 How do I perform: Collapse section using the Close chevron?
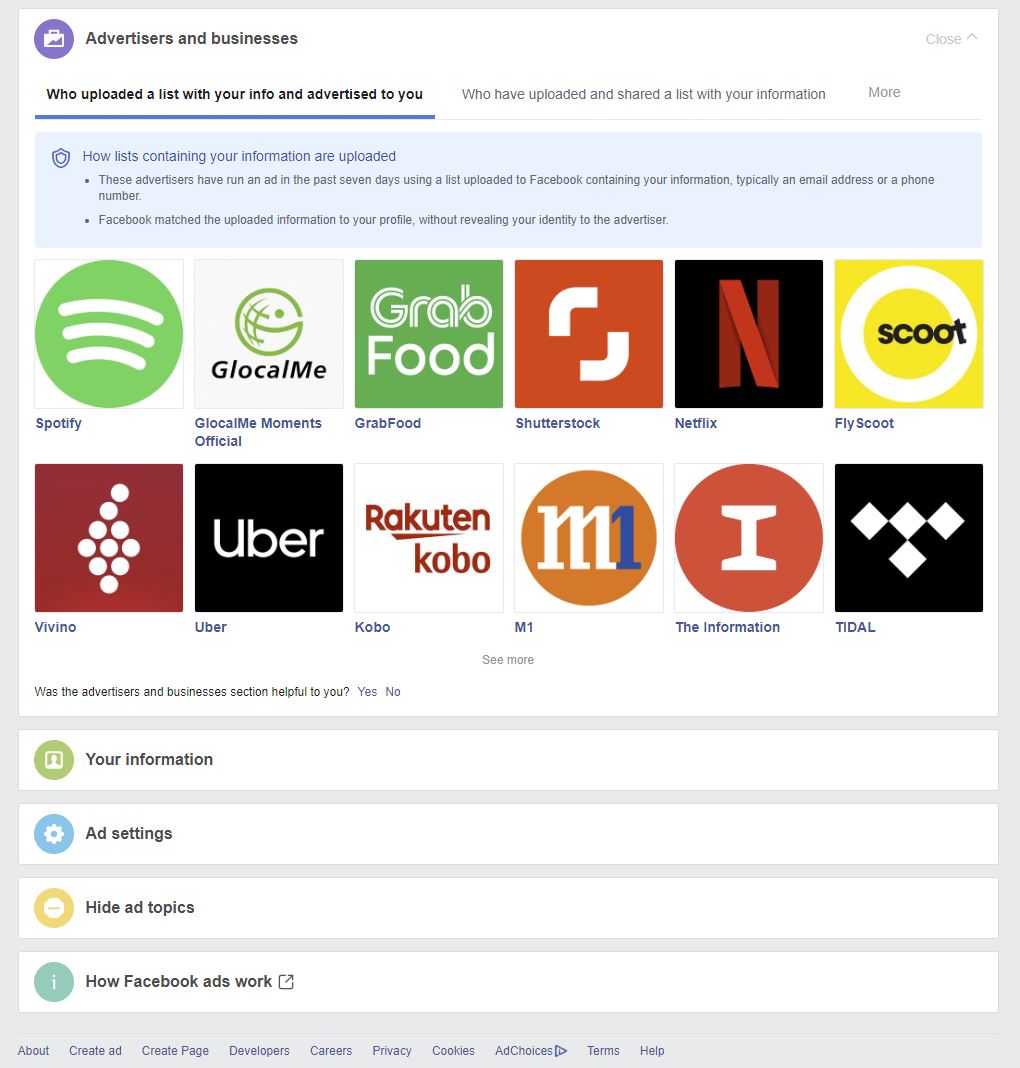951,39
